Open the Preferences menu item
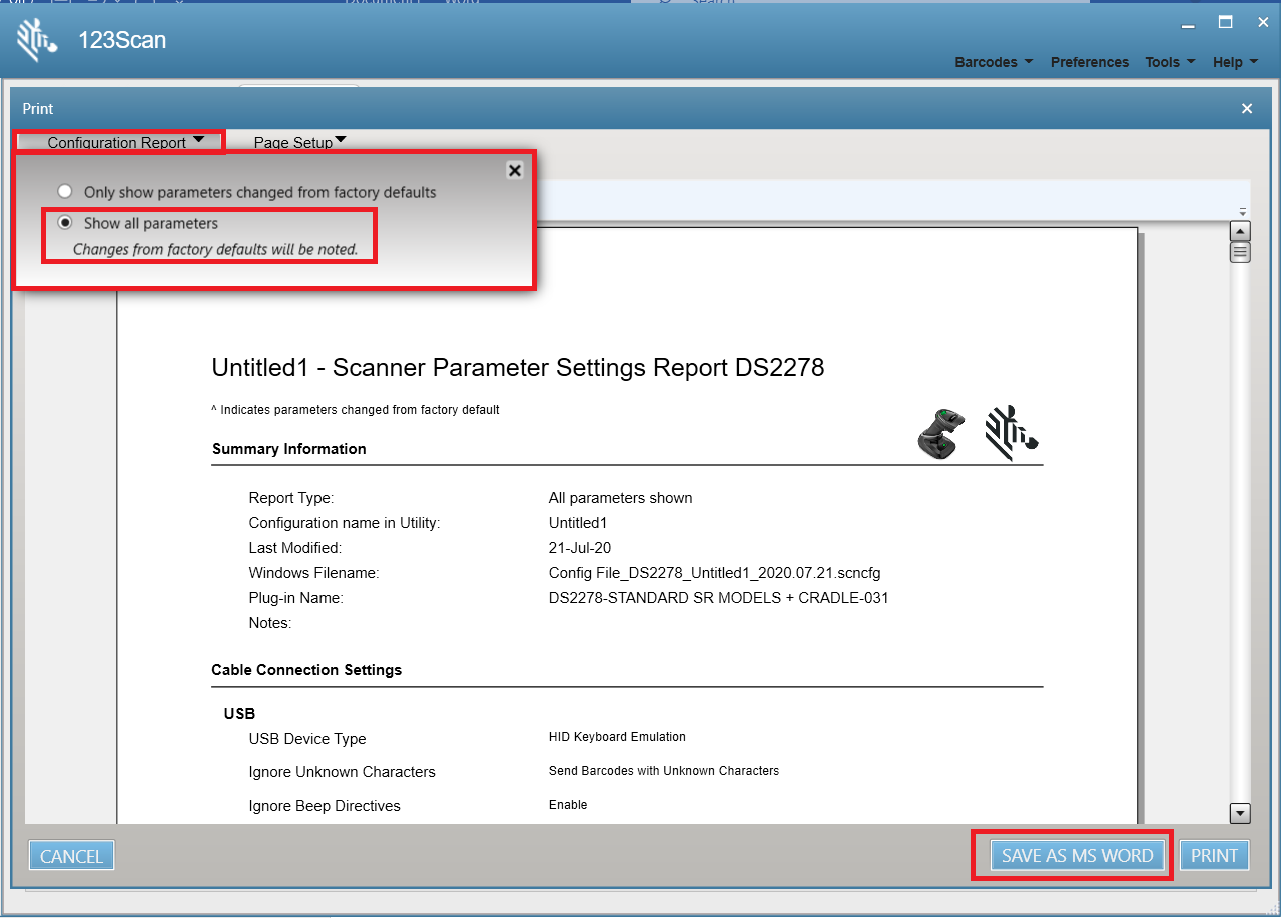 pos(1089,62)
